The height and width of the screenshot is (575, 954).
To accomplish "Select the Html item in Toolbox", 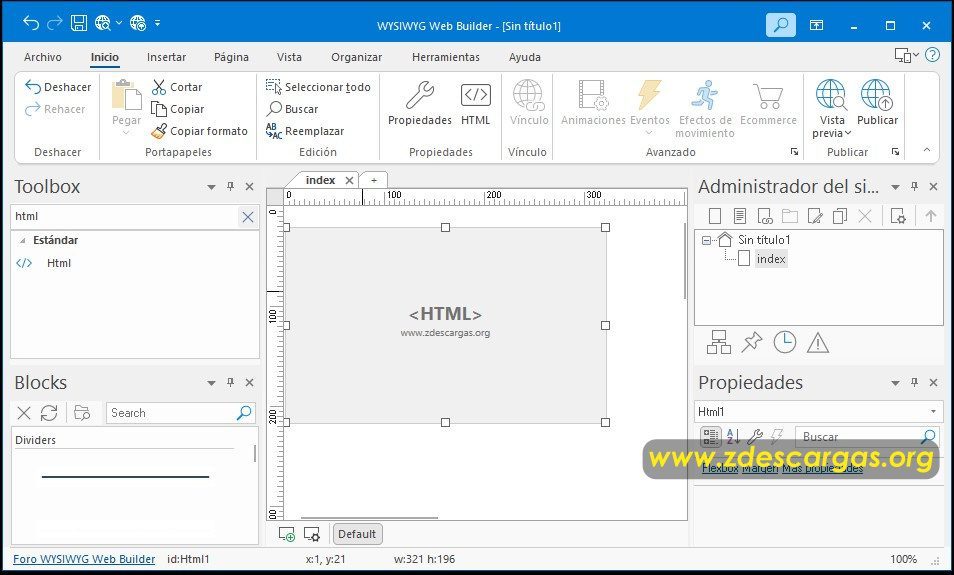I will pyautogui.click(x=58, y=263).
